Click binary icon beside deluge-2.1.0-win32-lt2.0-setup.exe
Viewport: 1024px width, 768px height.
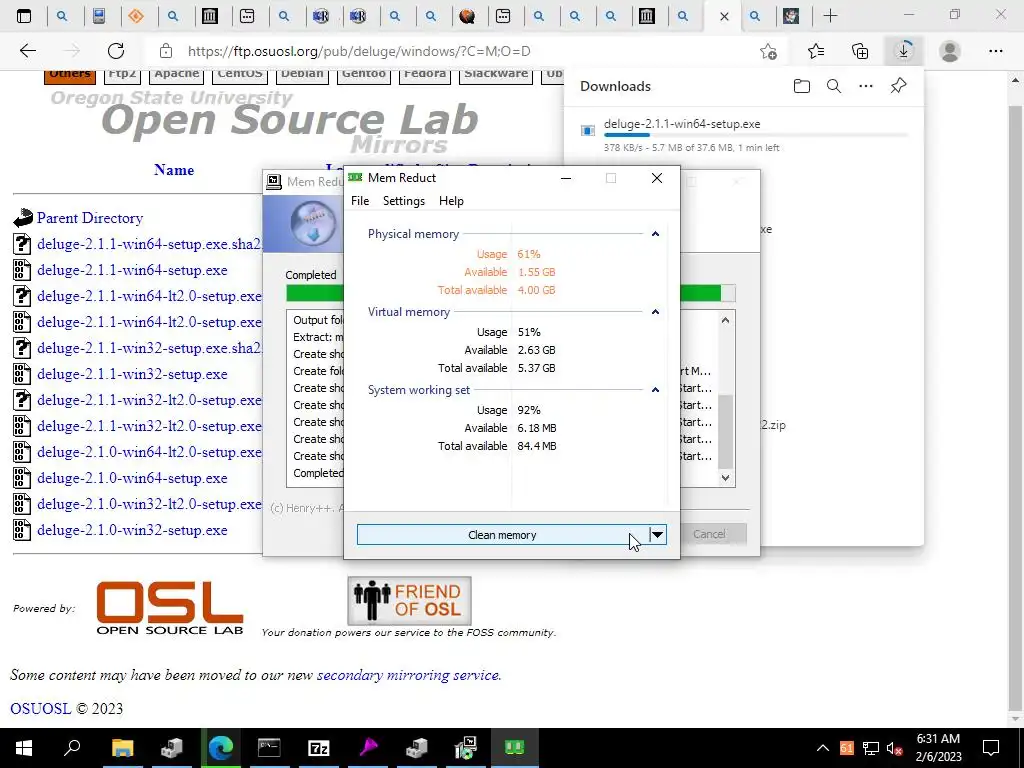(x=22, y=504)
